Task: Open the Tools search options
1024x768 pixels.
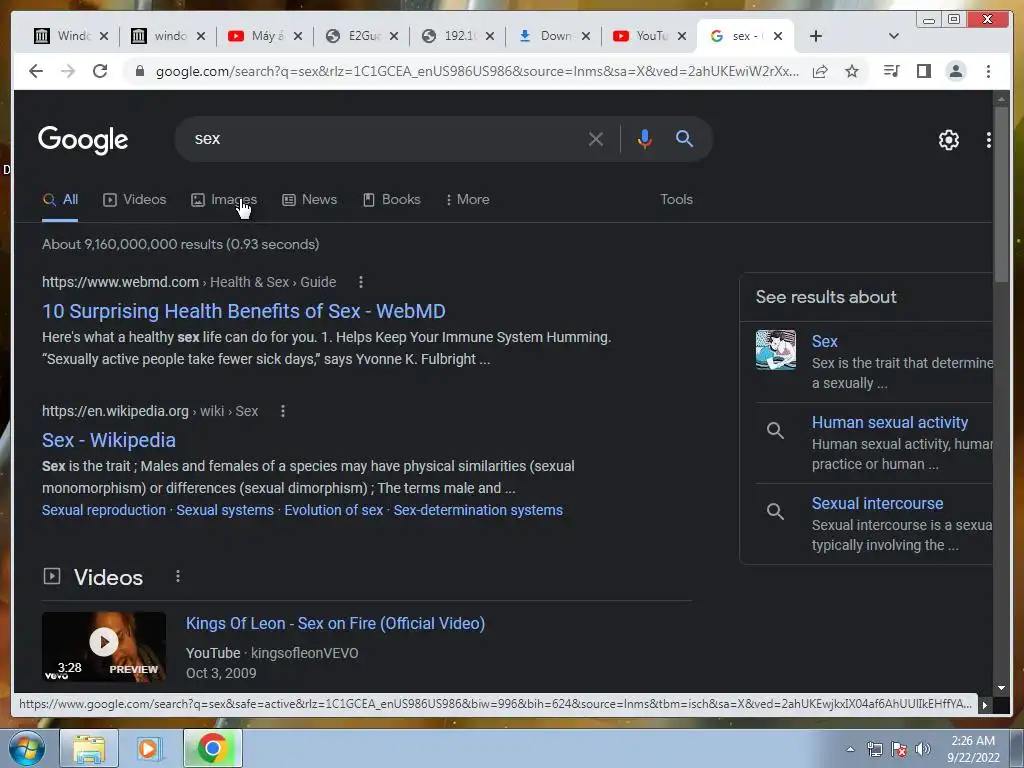Action: 676,200
